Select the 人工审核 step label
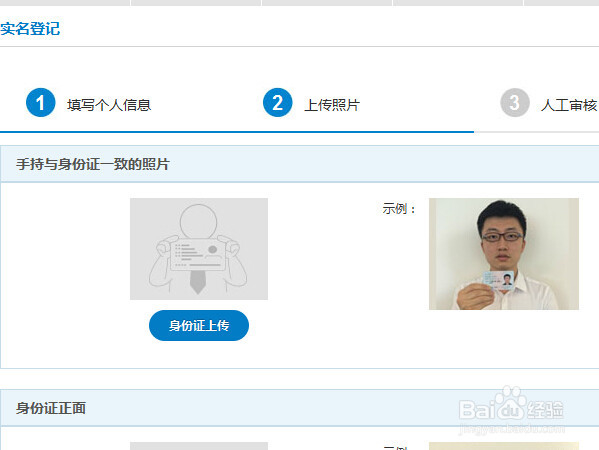 [569, 105]
